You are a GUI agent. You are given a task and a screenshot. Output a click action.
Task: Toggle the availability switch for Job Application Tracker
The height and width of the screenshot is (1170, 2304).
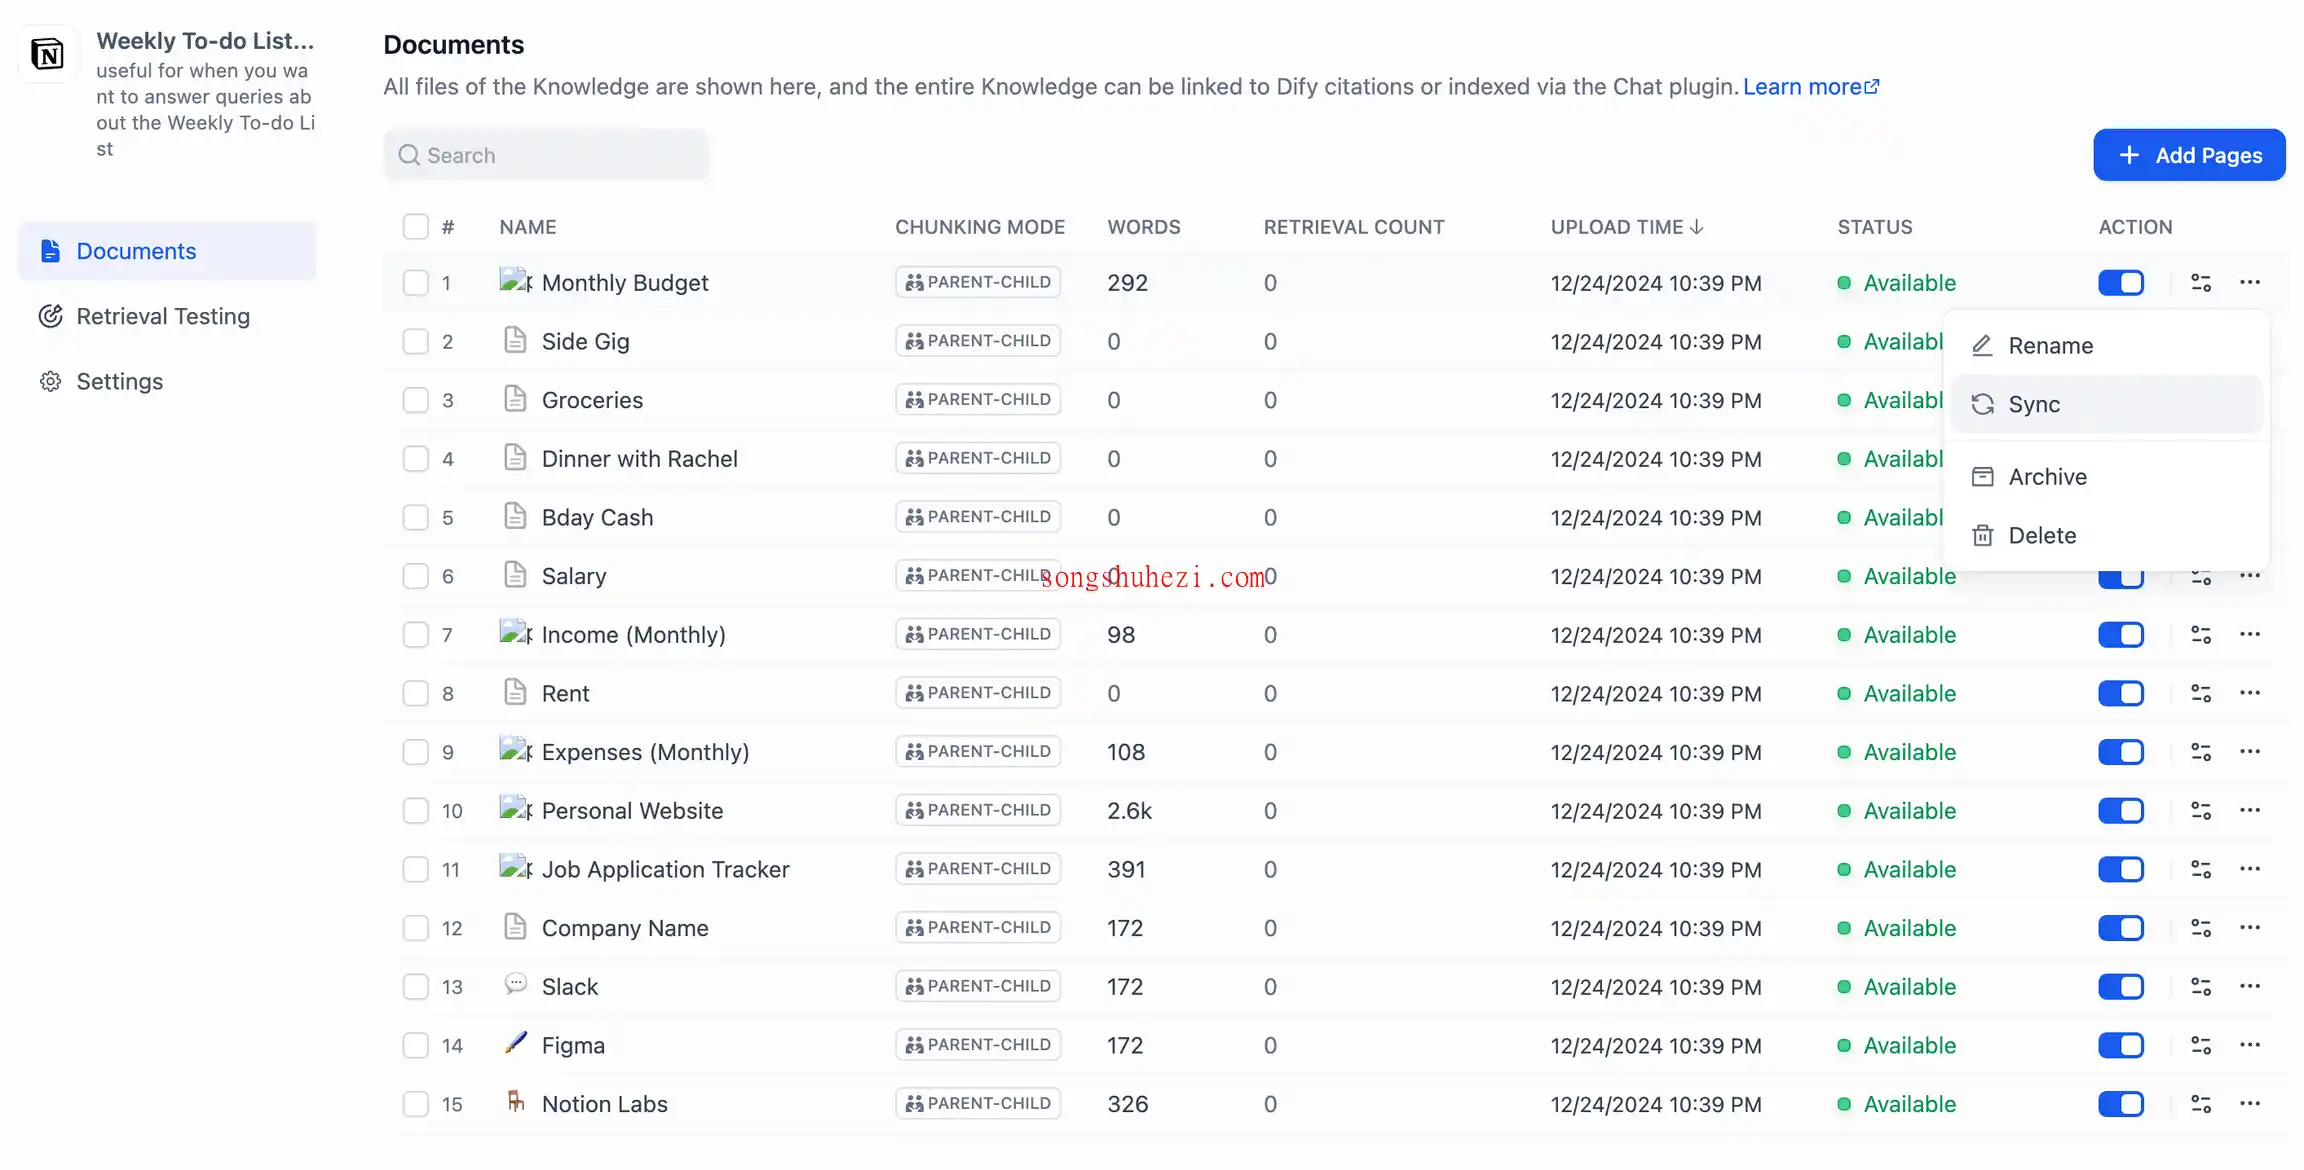tap(2120, 869)
